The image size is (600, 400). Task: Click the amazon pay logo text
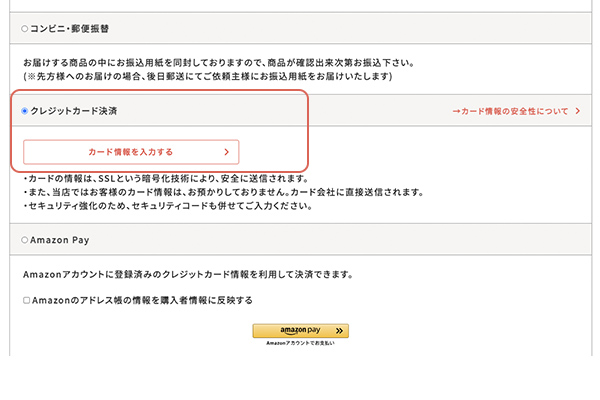pos(298,330)
